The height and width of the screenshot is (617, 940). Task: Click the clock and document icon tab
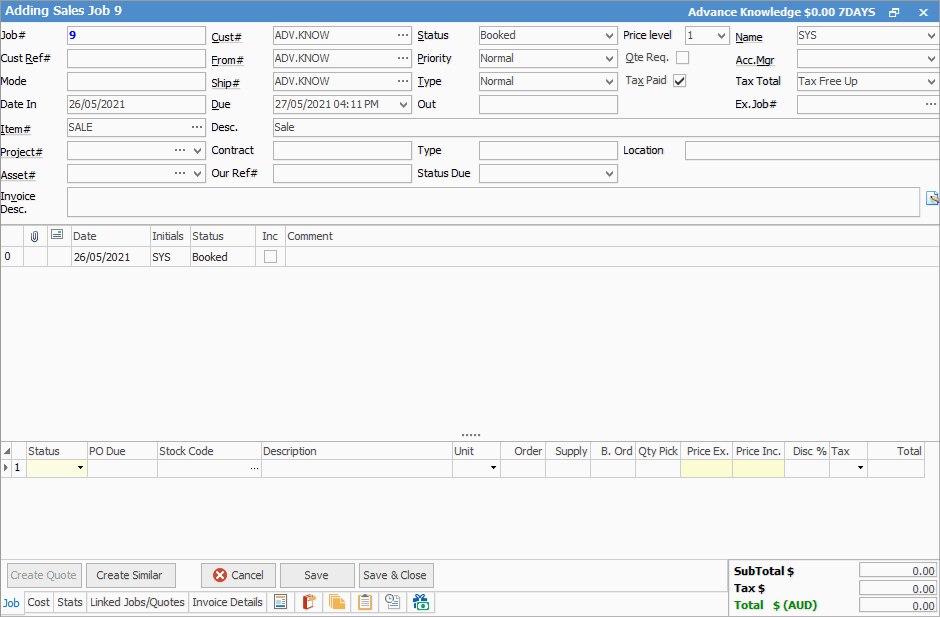point(393,602)
